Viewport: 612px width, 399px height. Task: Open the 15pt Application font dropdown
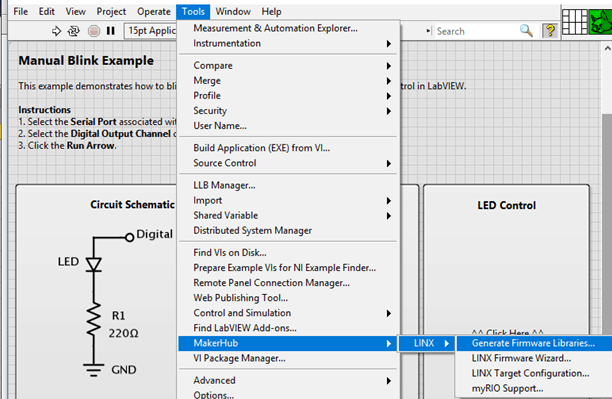coord(151,30)
